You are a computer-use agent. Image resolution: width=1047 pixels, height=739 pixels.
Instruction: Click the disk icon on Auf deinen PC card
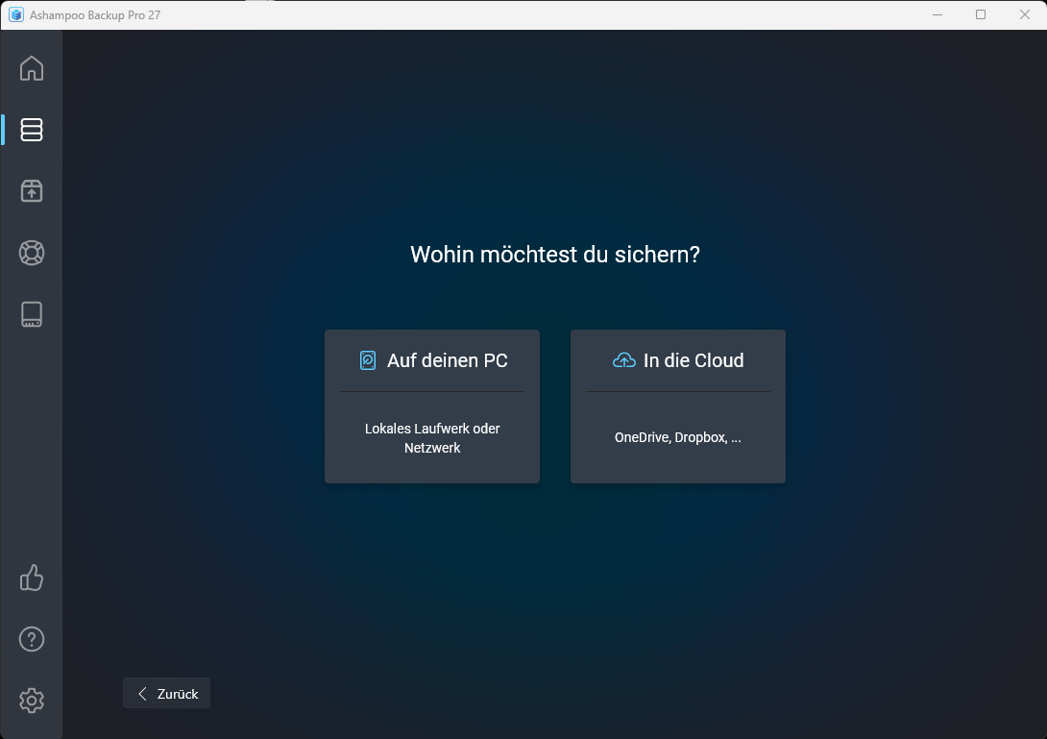369,359
